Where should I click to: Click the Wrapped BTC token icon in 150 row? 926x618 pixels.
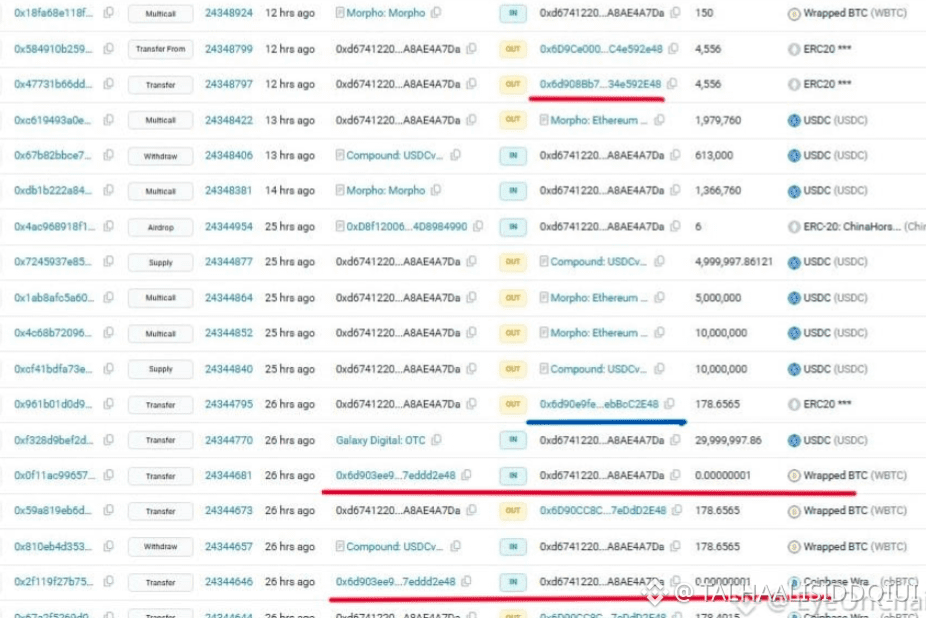point(794,13)
